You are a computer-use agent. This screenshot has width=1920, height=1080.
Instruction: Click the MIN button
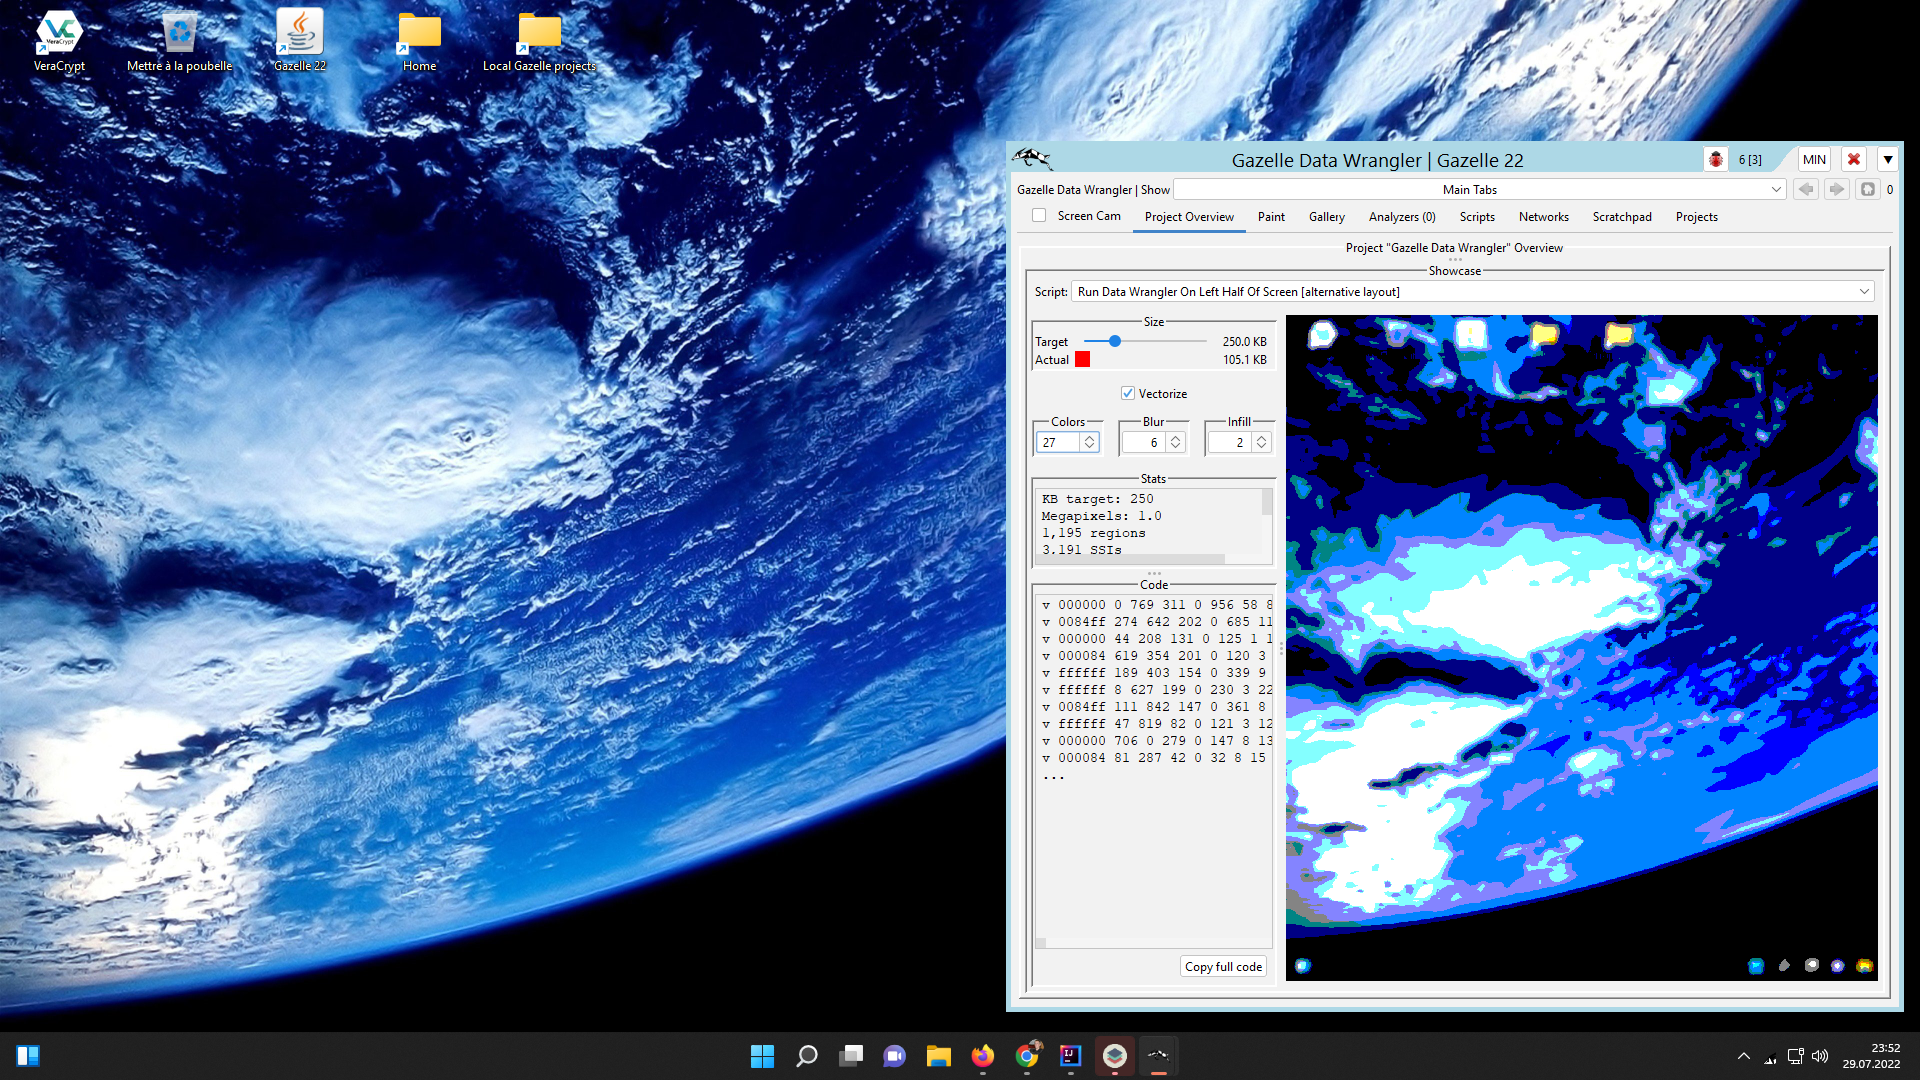point(1814,160)
